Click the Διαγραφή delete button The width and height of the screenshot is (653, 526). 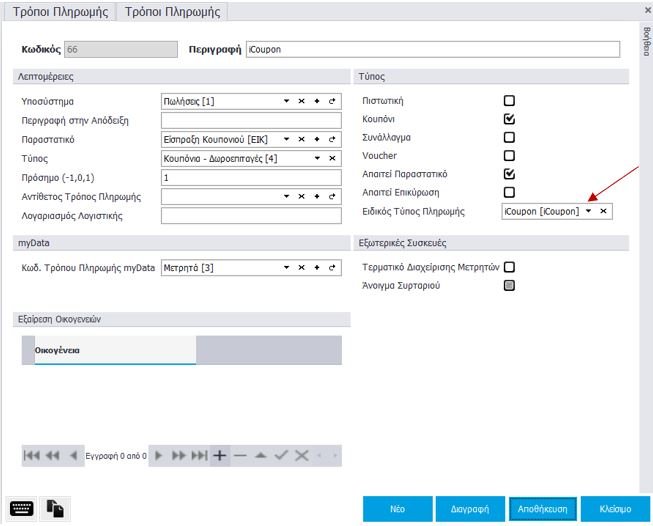coord(470,509)
